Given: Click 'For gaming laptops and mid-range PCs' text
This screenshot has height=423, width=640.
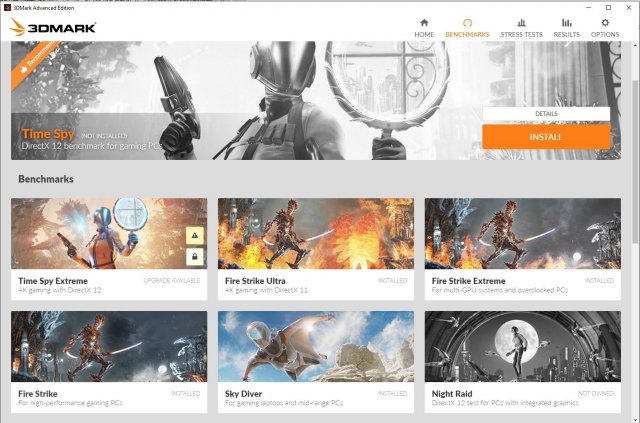Looking at the screenshot, I should 284,403.
